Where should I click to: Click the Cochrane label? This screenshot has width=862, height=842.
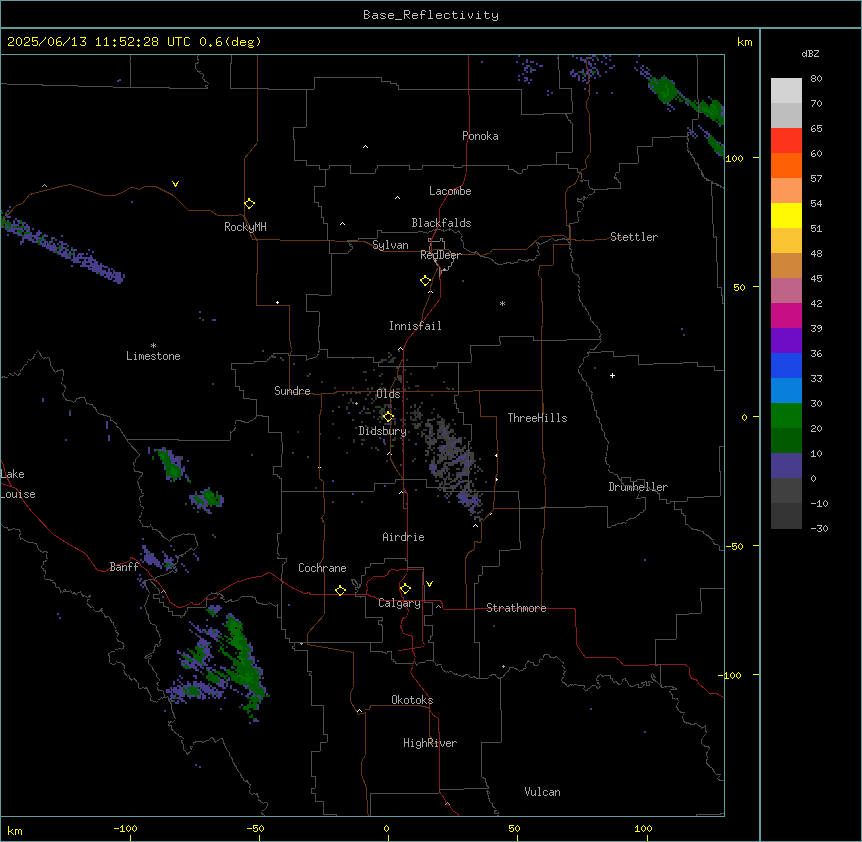(322, 568)
